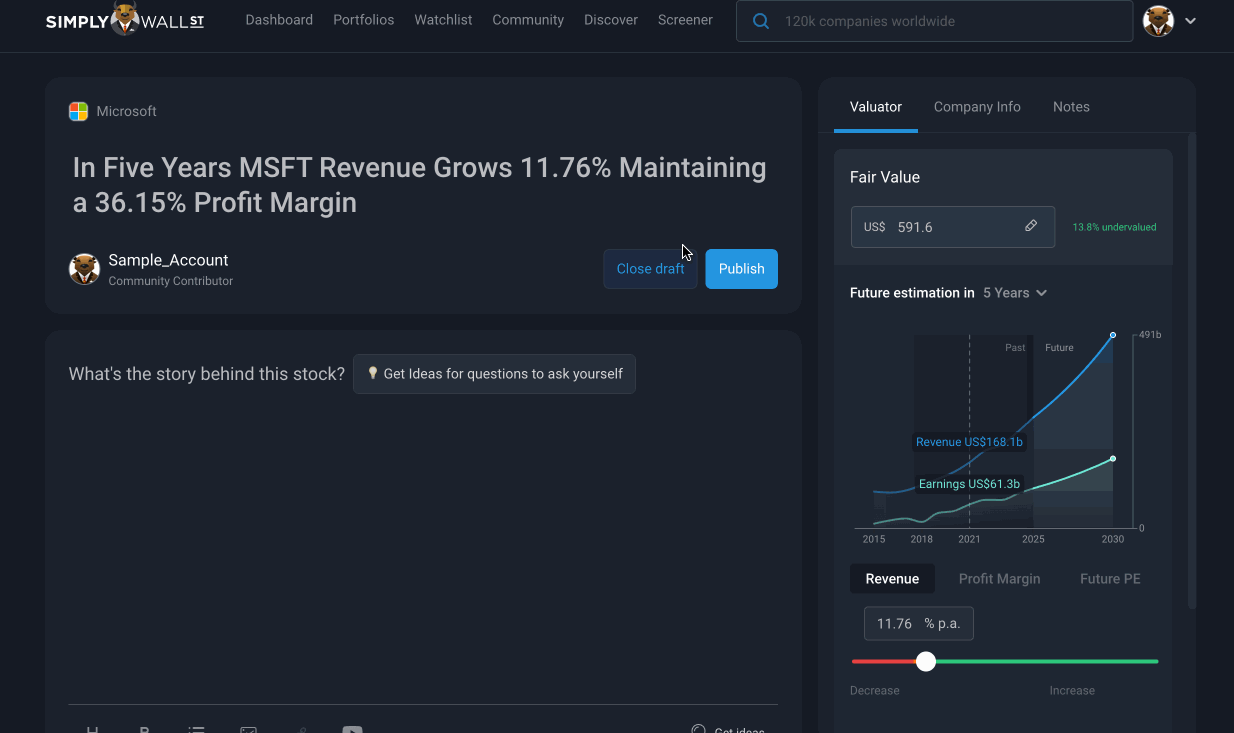The width and height of the screenshot is (1234, 733).
Task: Click the pencil edit icon in Fair Value
Action: (1031, 226)
